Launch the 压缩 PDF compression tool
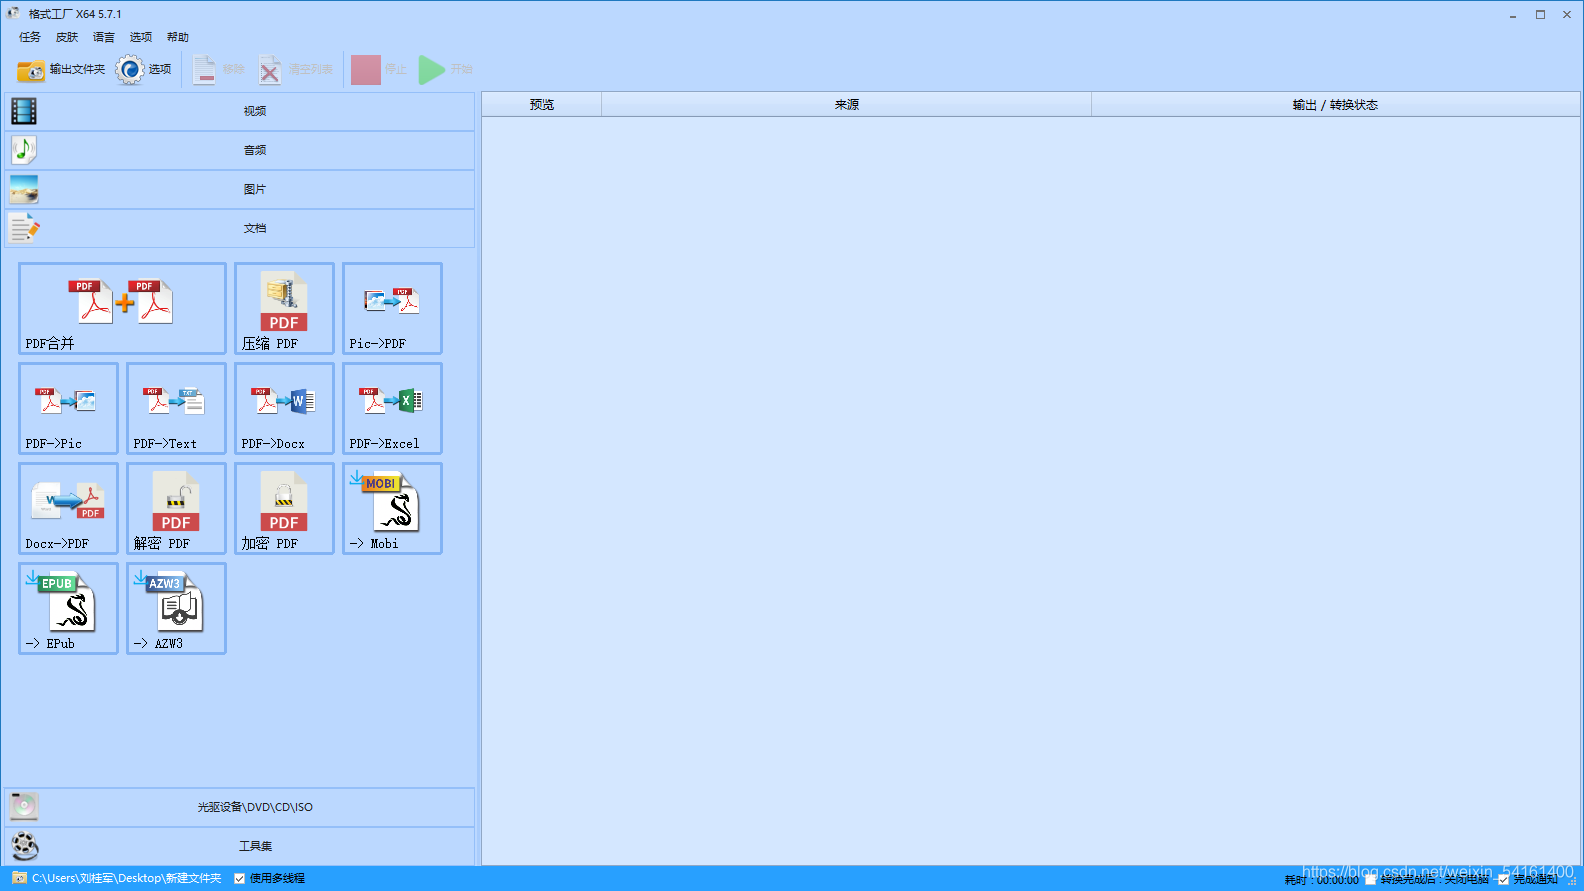Image resolution: width=1584 pixels, height=891 pixels. pos(284,308)
